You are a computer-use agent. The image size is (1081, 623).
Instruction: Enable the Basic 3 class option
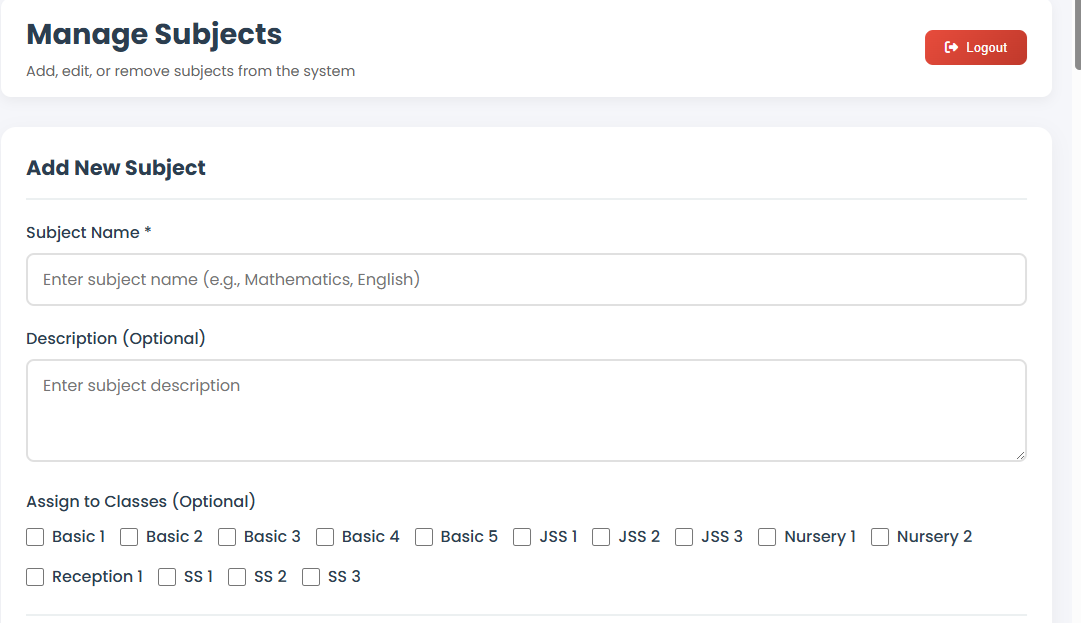[x=227, y=537]
